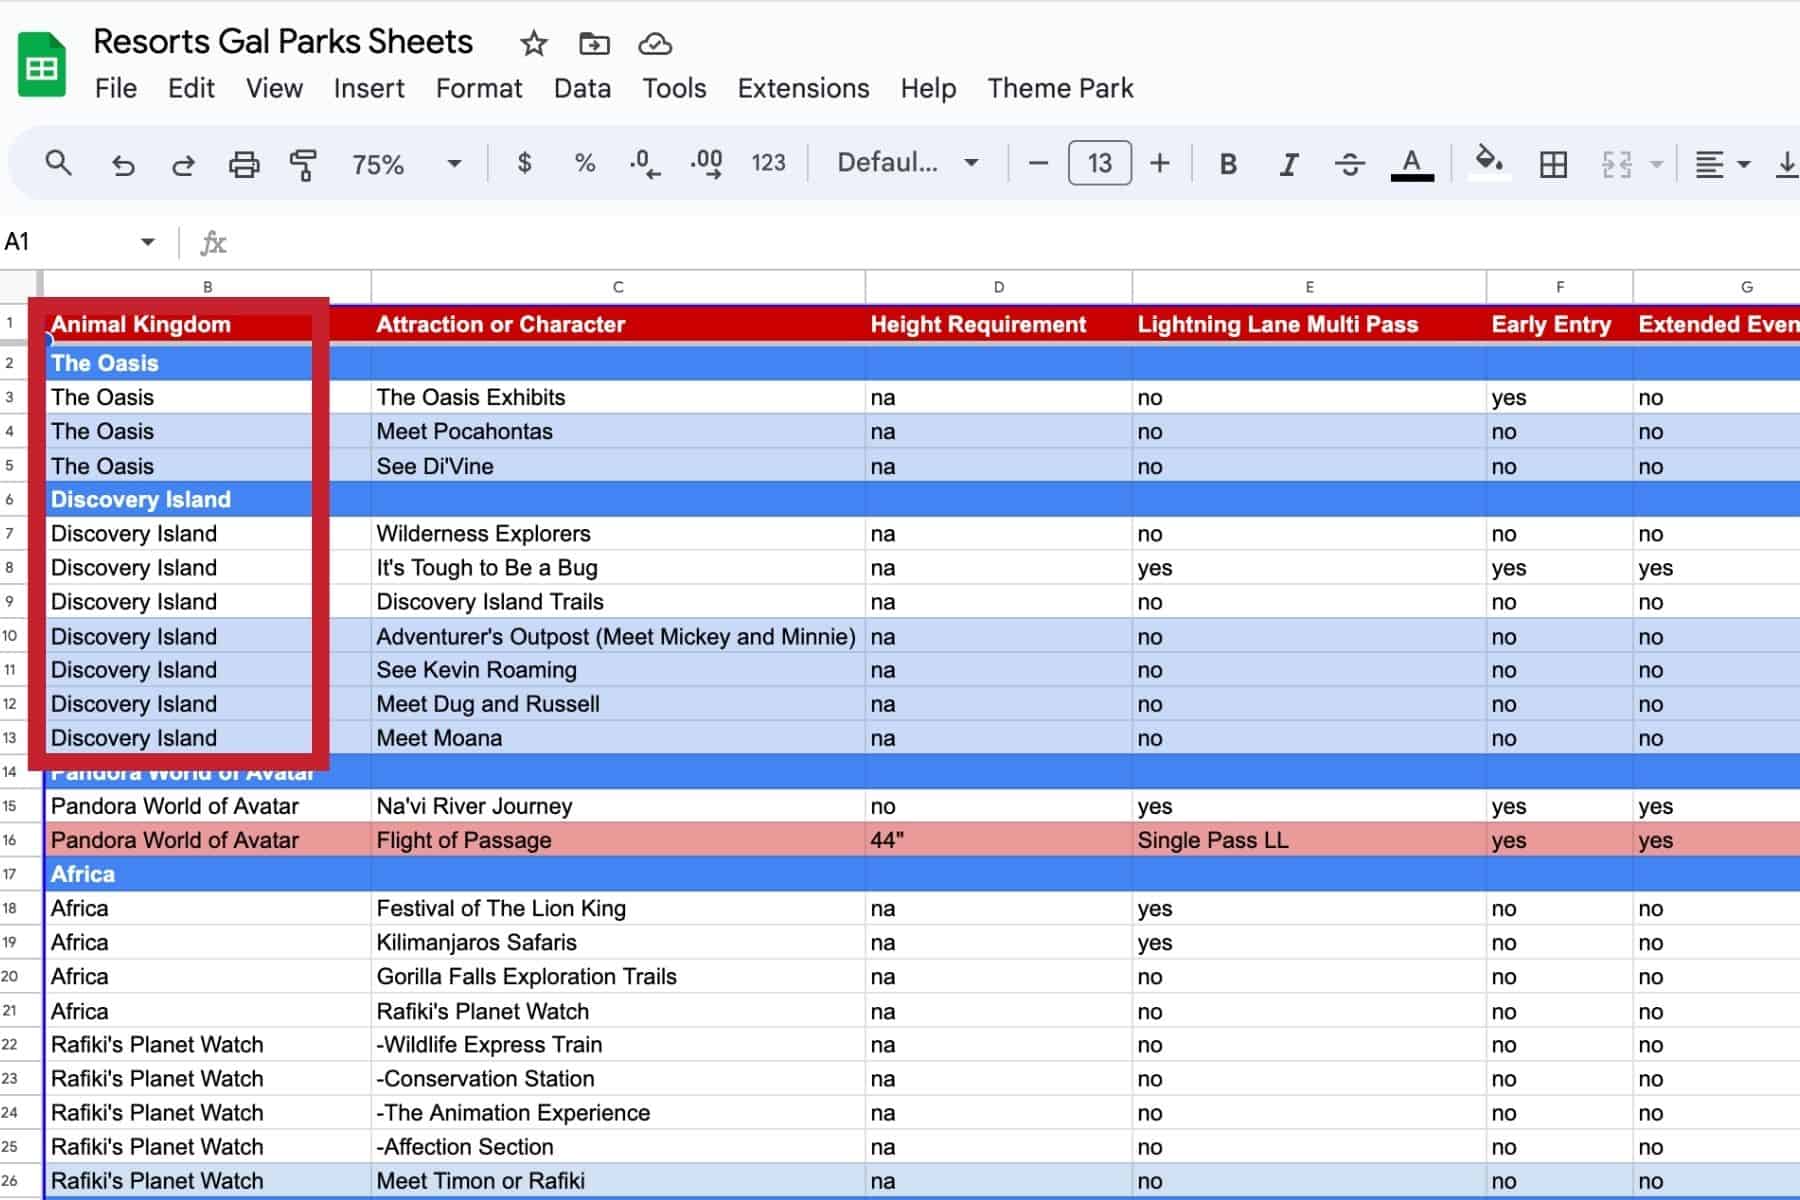This screenshot has width=1800, height=1200.
Task: Open the View menu
Action: (274, 88)
